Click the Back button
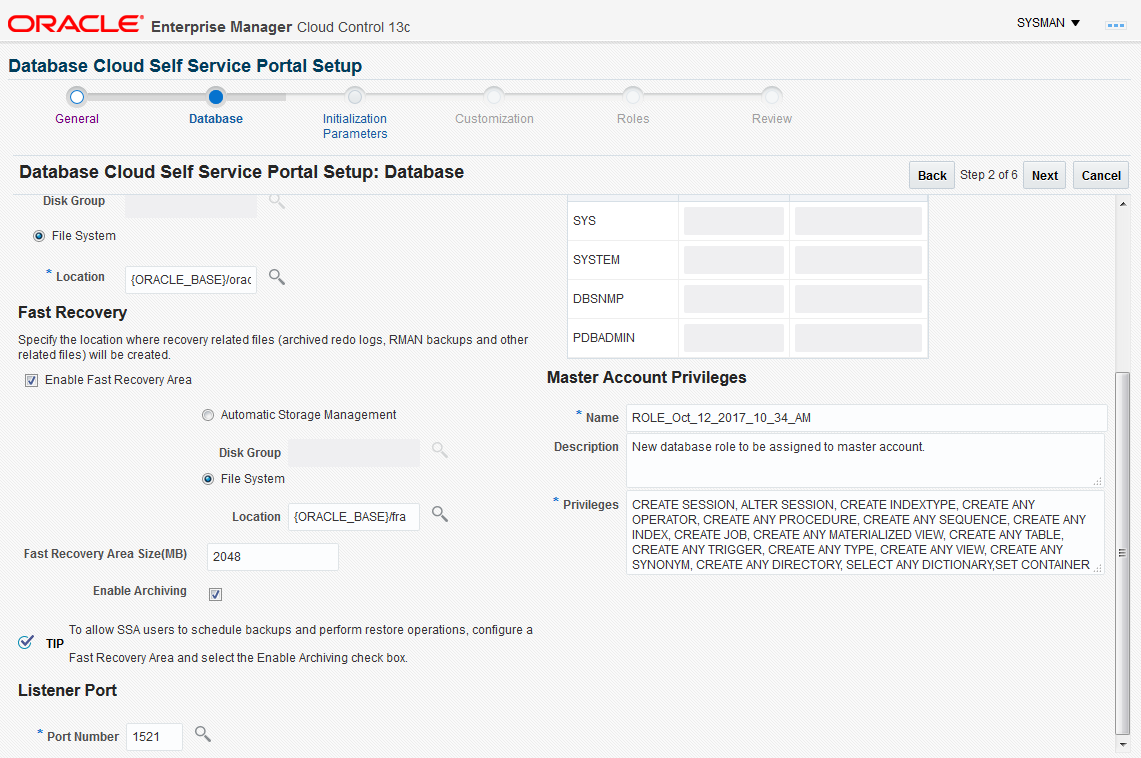 [x=931, y=175]
